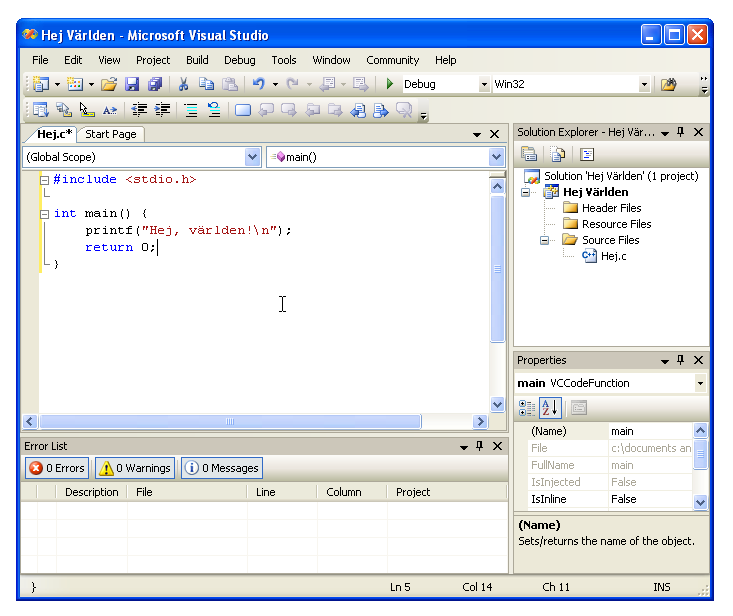Decrease line indent icon

139,110
